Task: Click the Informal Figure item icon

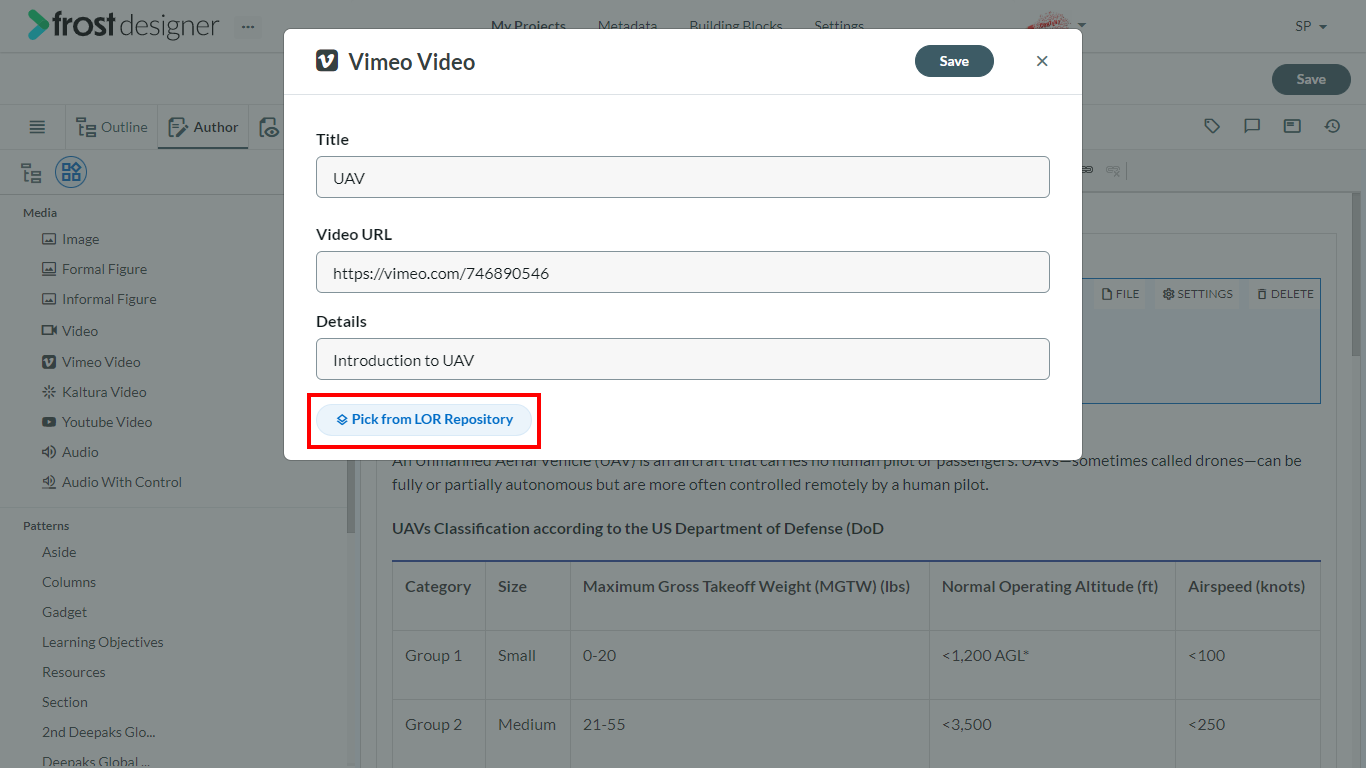Action: coord(49,299)
